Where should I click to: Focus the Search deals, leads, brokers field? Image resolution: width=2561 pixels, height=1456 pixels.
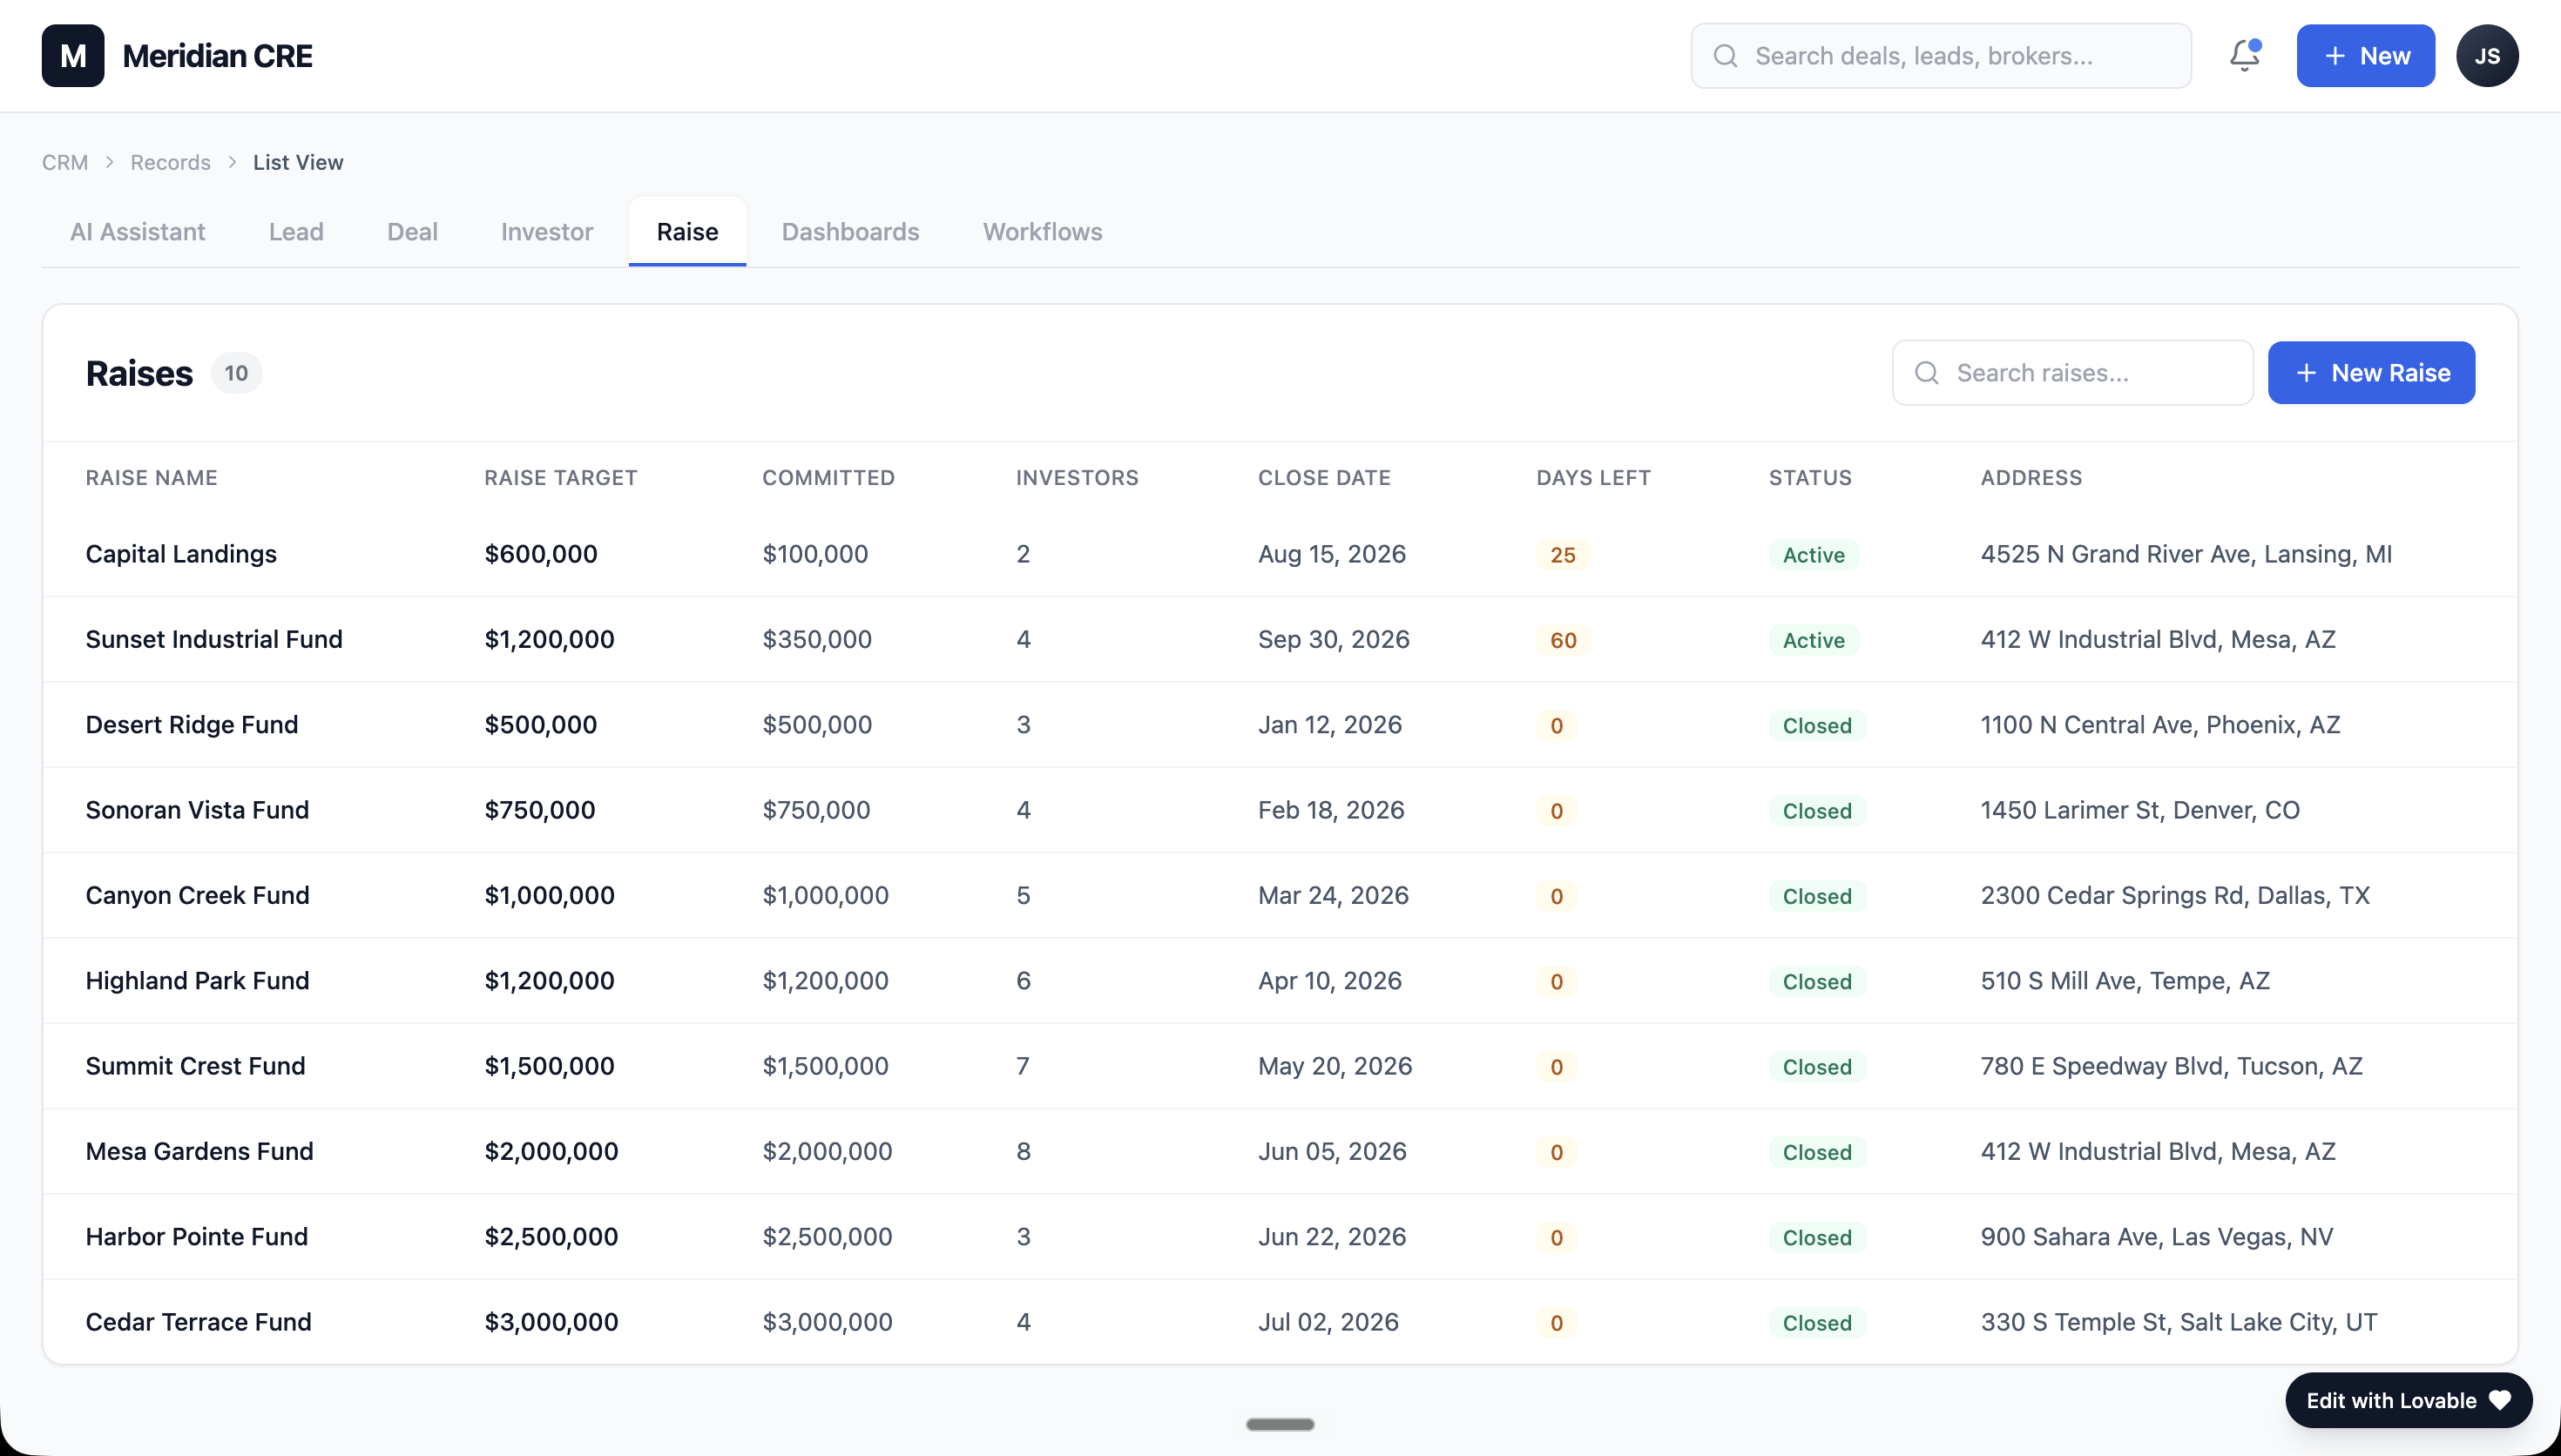point(1941,56)
